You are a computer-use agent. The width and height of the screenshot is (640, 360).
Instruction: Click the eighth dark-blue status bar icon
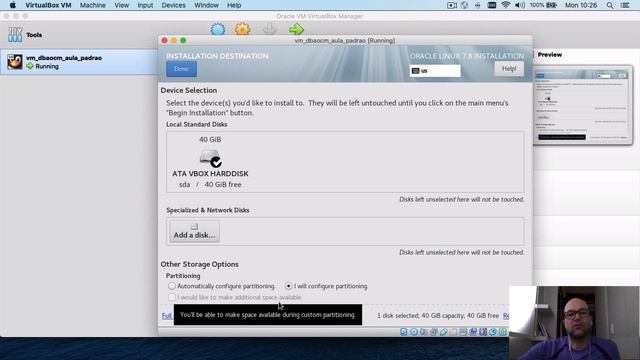(473, 332)
